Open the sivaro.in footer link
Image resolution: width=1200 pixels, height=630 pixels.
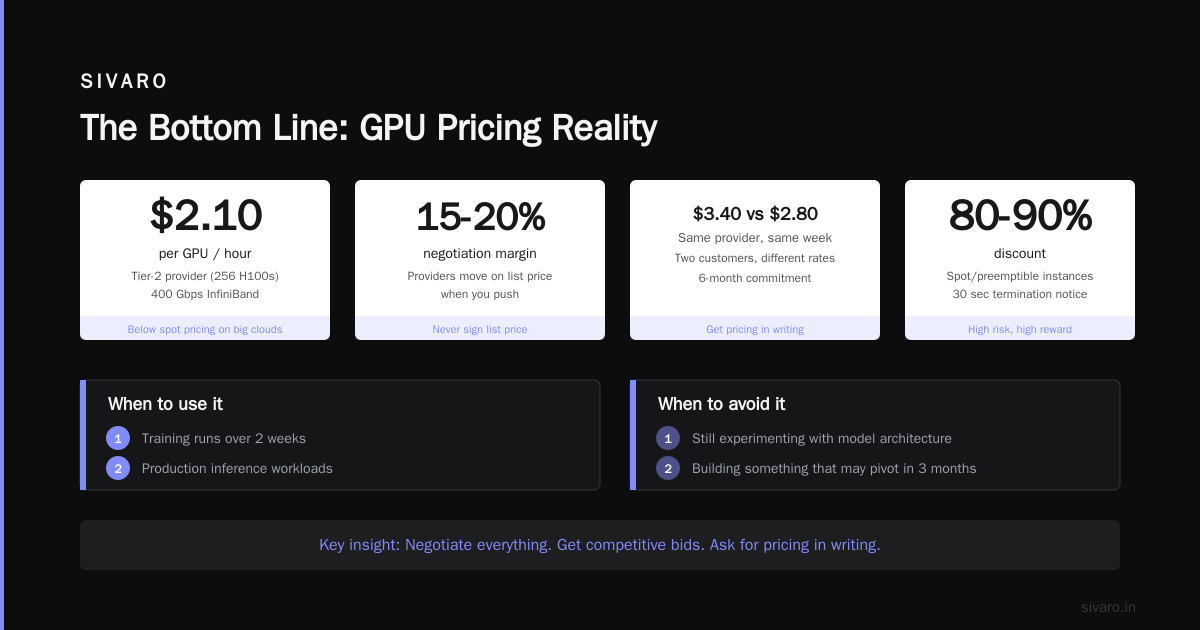click(x=1108, y=607)
